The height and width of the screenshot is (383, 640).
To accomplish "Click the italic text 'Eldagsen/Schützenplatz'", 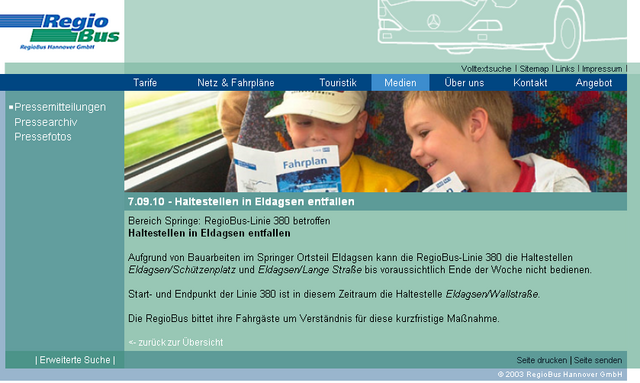I will point(182,270).
